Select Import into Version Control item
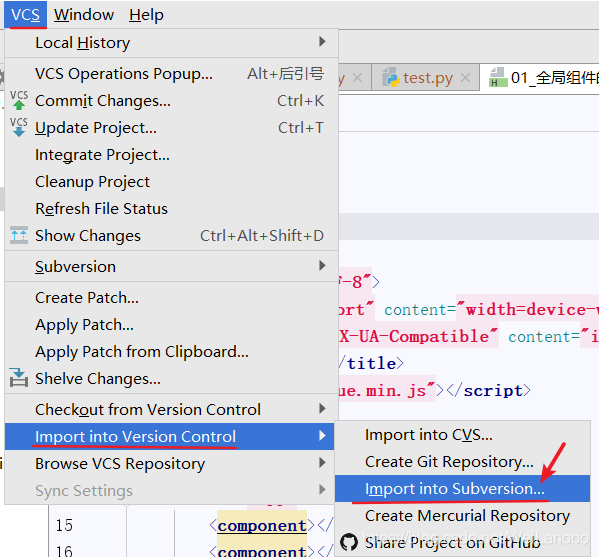The image size is (599, 557). 170,436
